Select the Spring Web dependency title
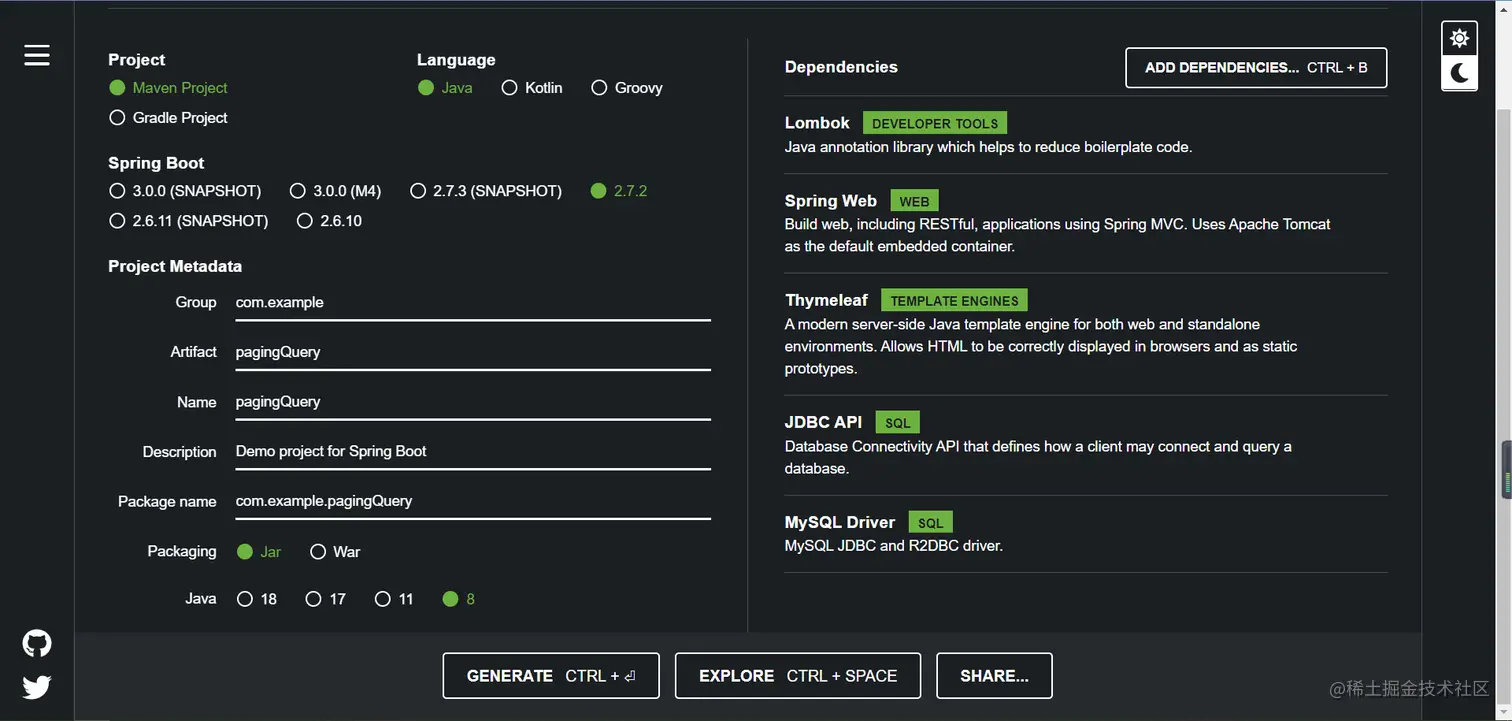This screenshot has width=1512, height=721. tap(830, 201)
